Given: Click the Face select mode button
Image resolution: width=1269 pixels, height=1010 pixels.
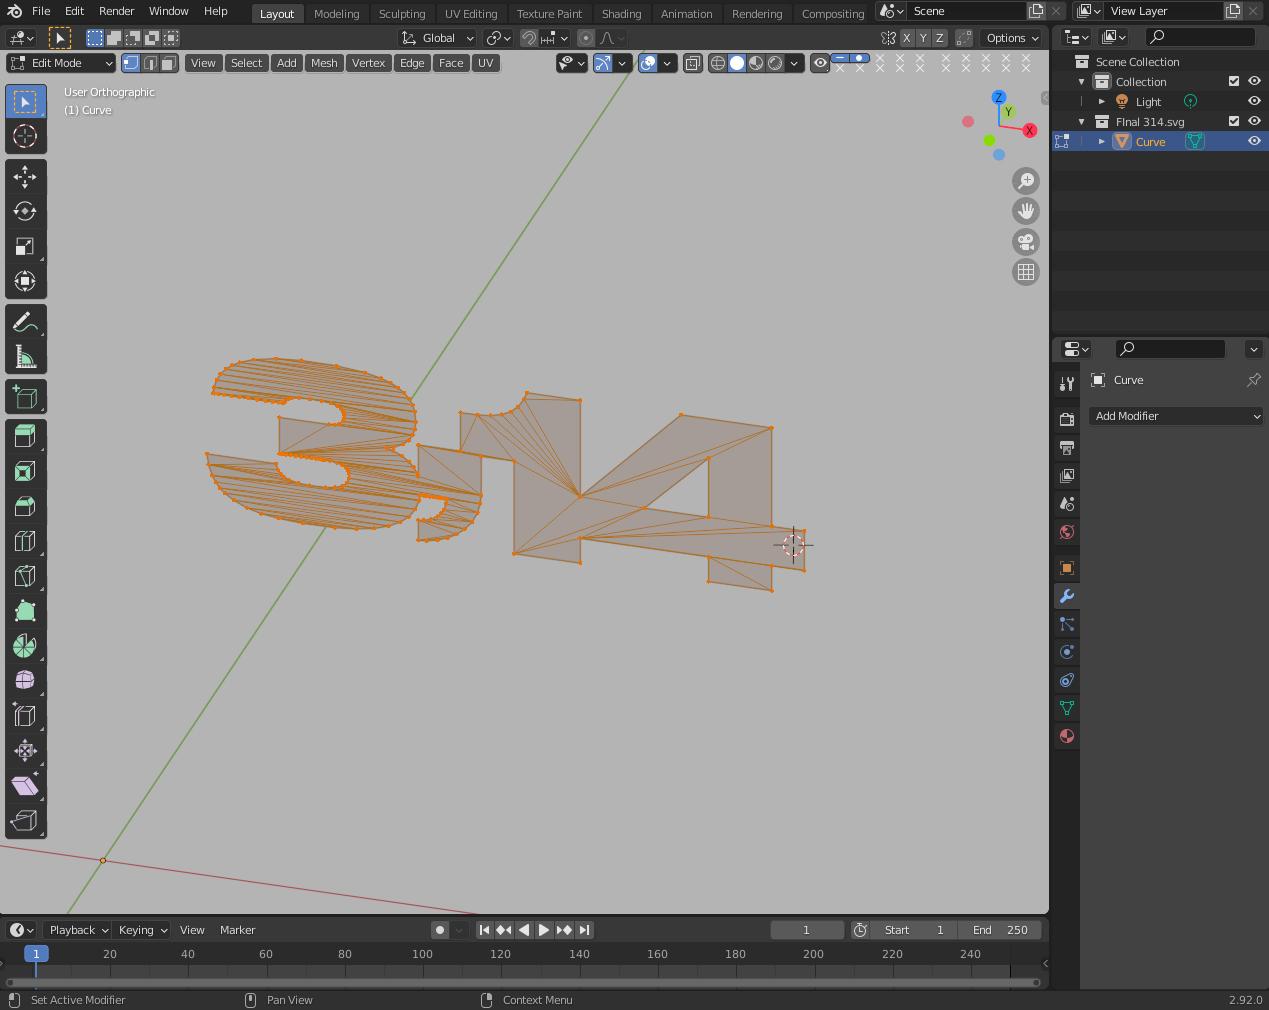Looking at the screenshot, I should 168,62.
